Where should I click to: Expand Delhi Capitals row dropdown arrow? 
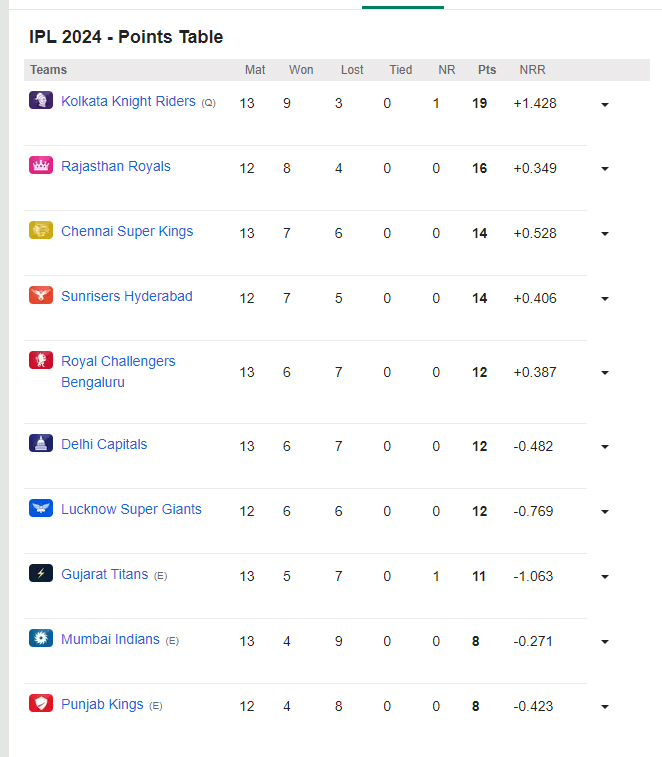click(605, 447)
